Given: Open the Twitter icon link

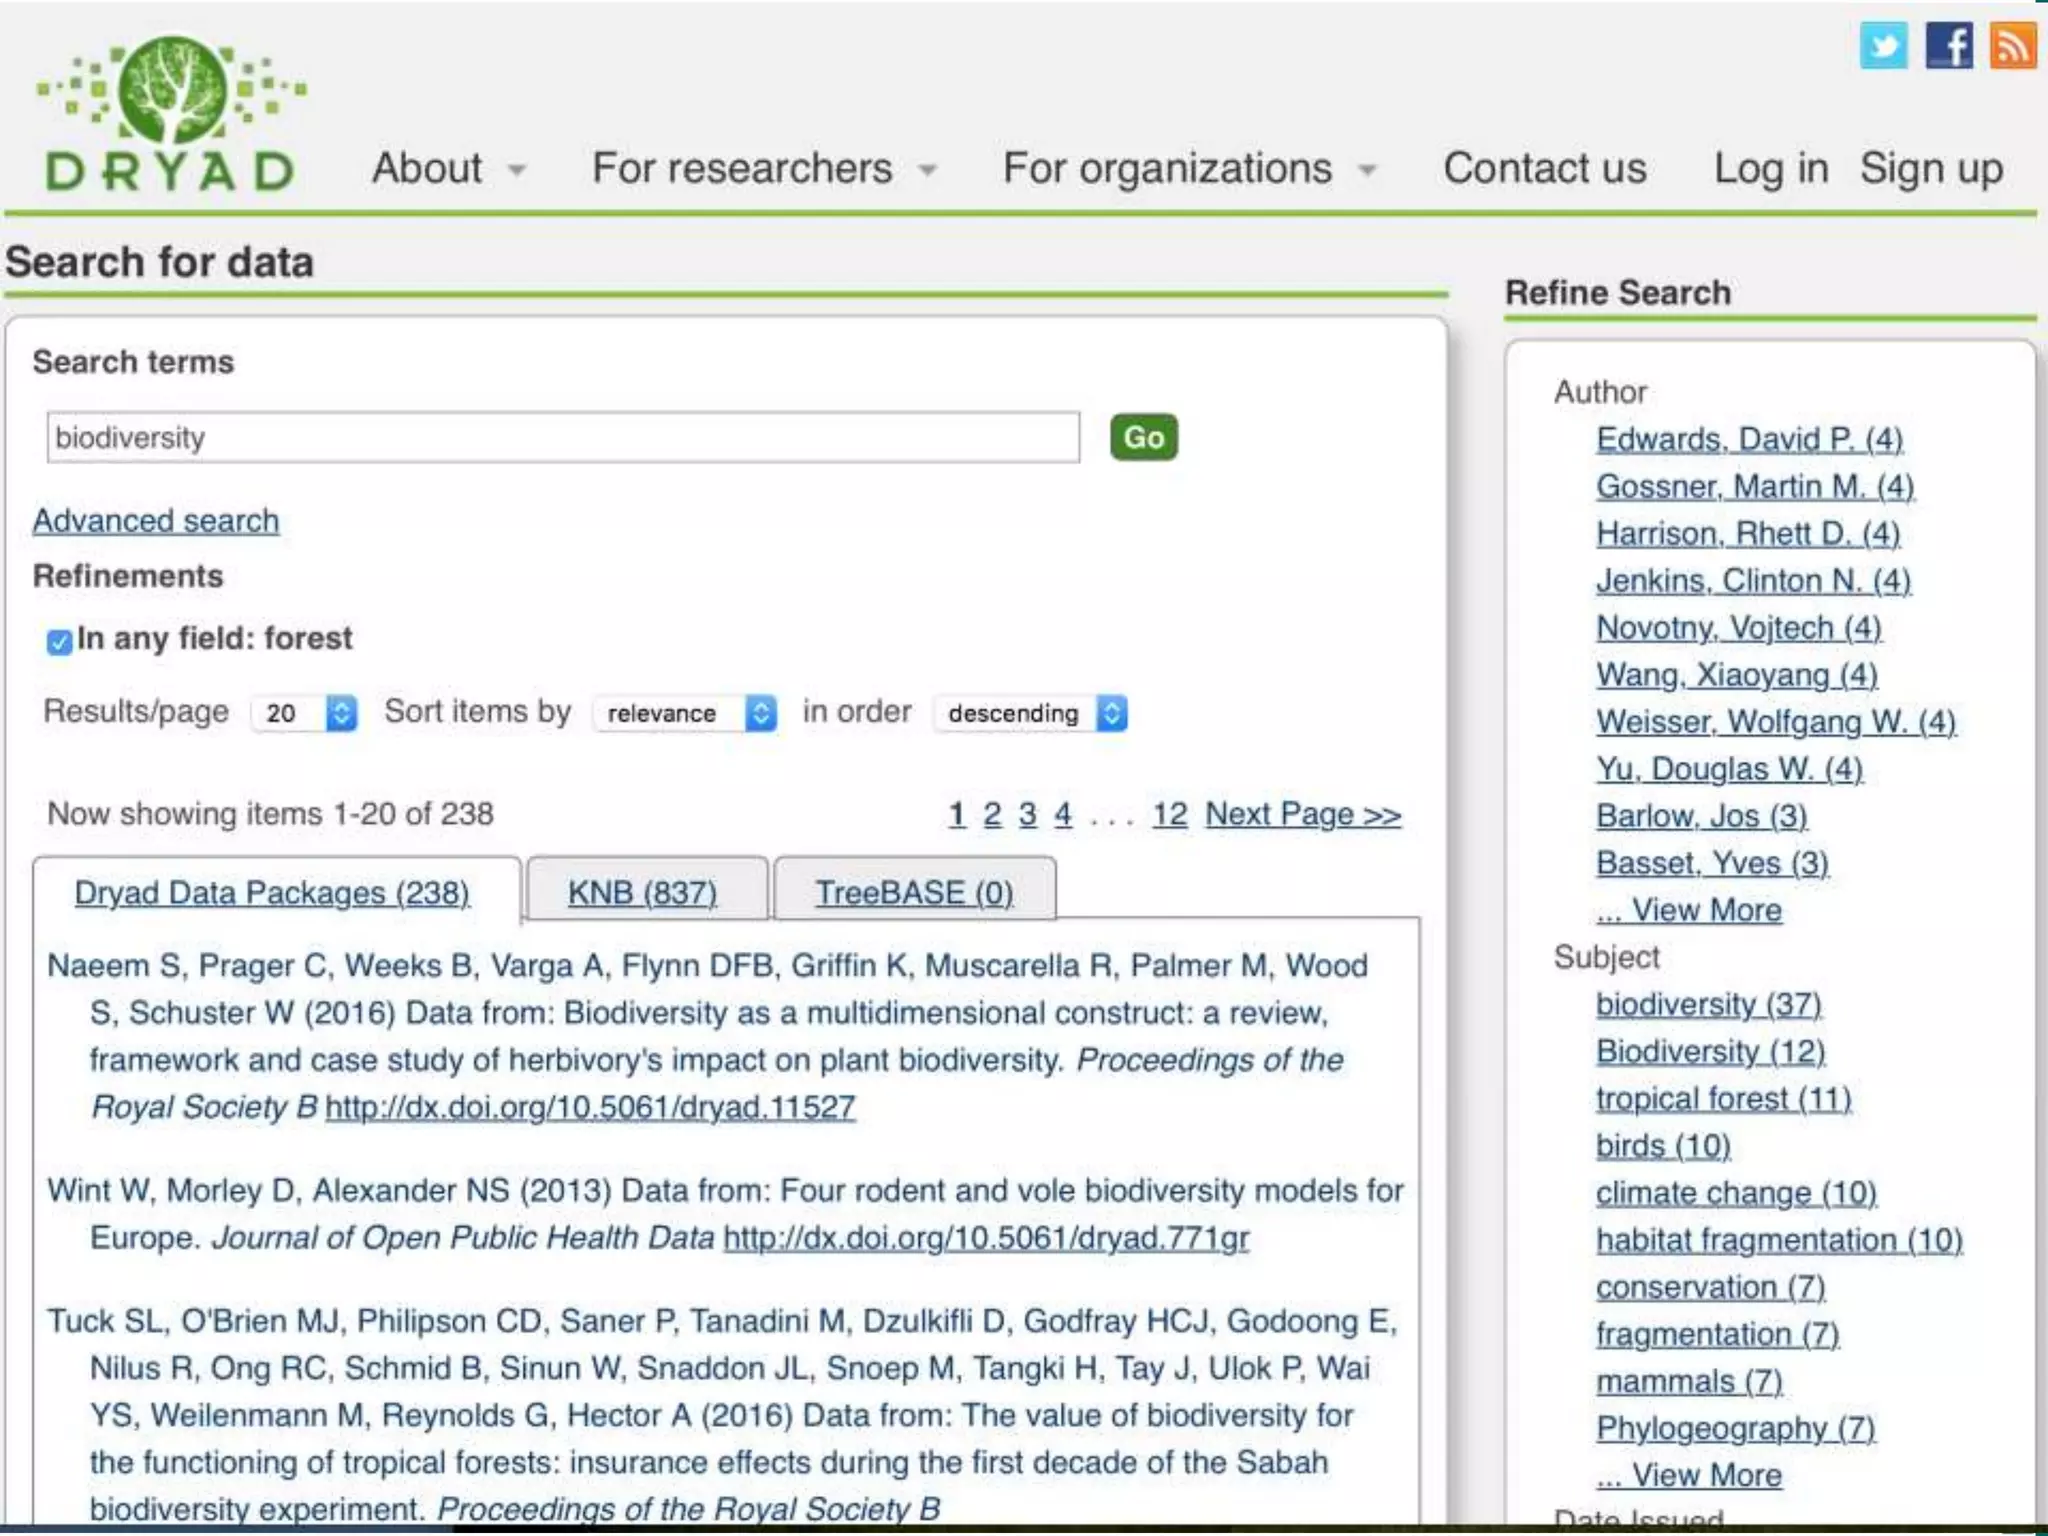Looking at the screenshot, I should (x=1883, y=47).
